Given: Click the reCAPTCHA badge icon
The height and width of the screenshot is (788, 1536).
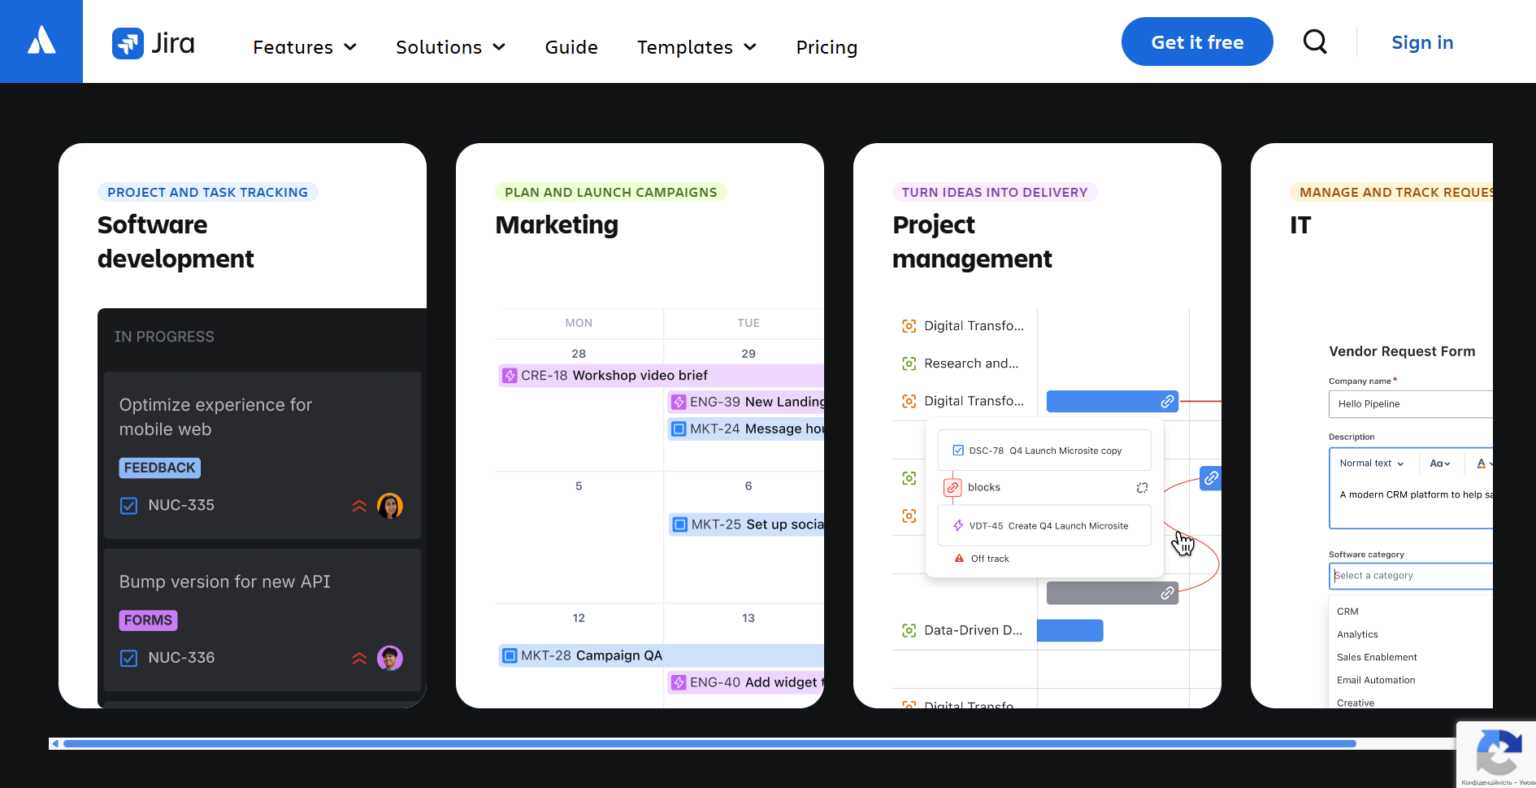Looking at the screenshot, I should click(1497, 752).
